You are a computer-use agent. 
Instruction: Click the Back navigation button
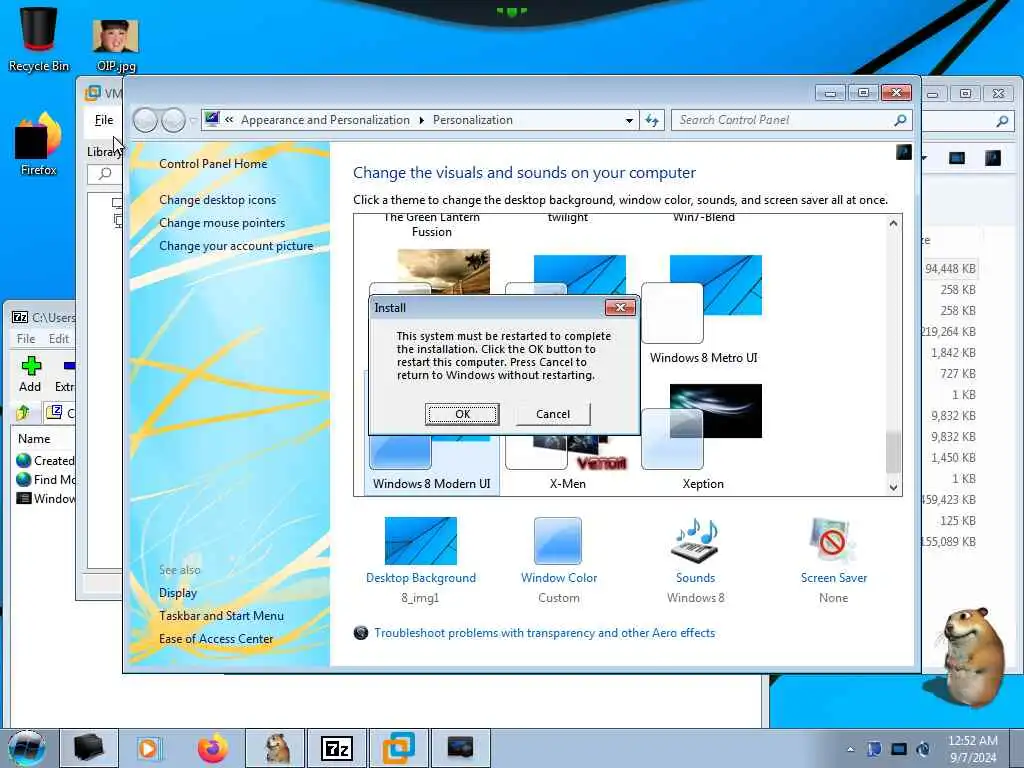[x=146, y=120]
